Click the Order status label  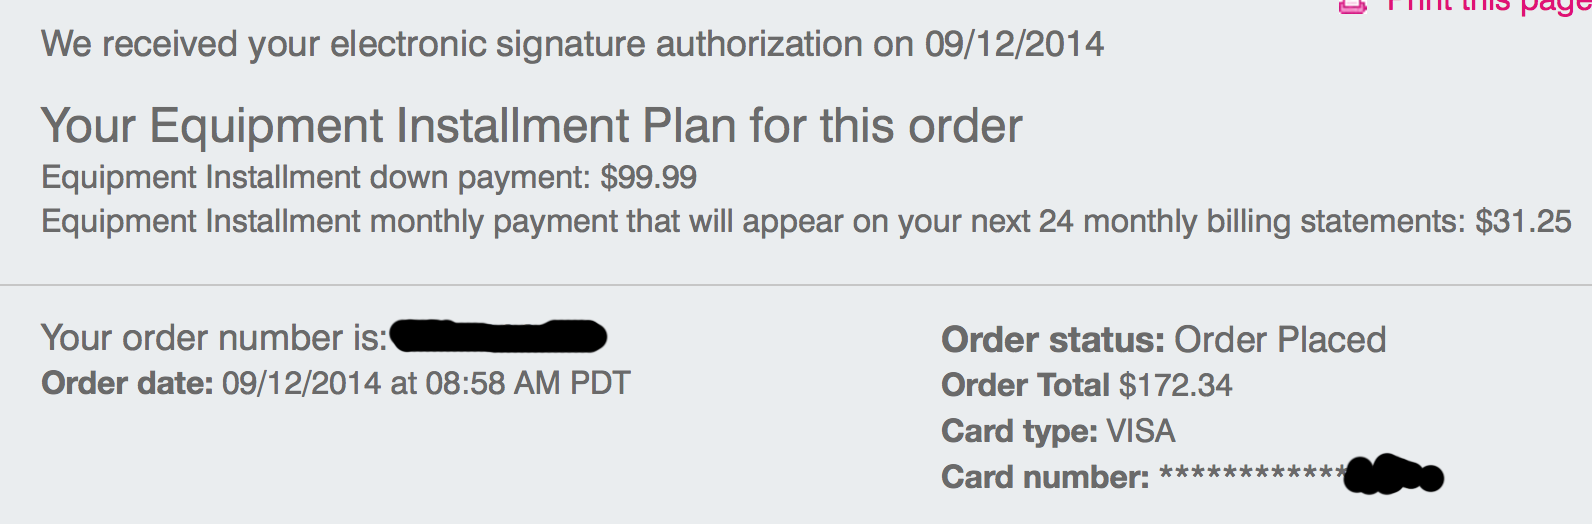(x=1053, y=340)
